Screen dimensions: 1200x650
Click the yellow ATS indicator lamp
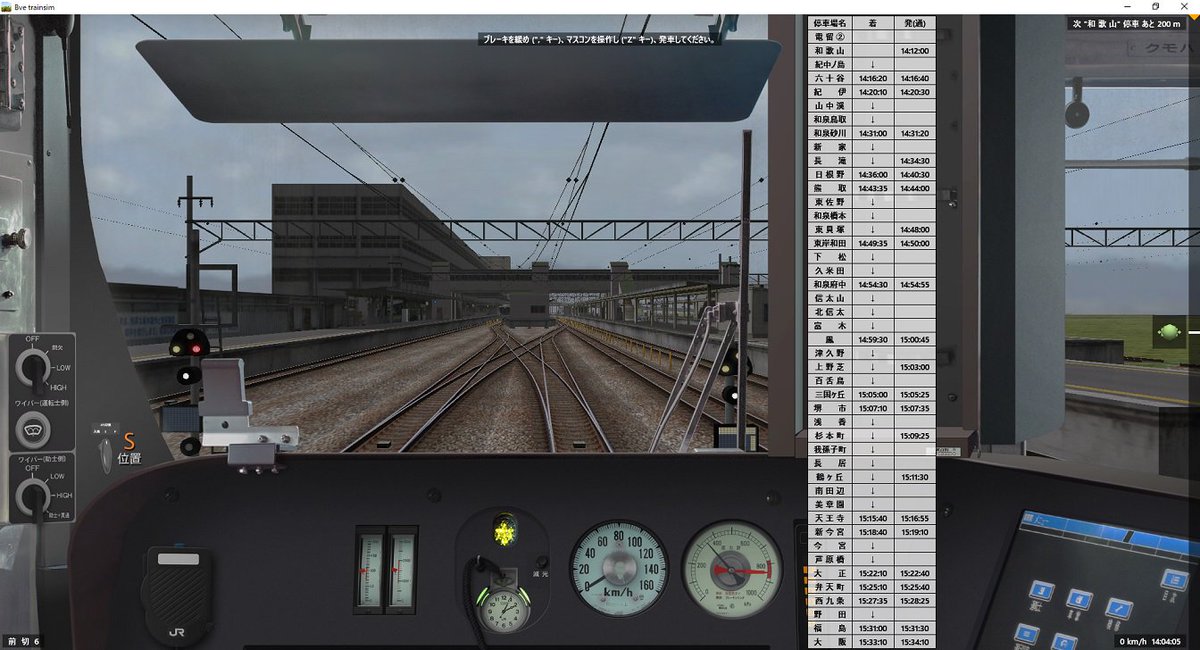[x=505, y=530]
